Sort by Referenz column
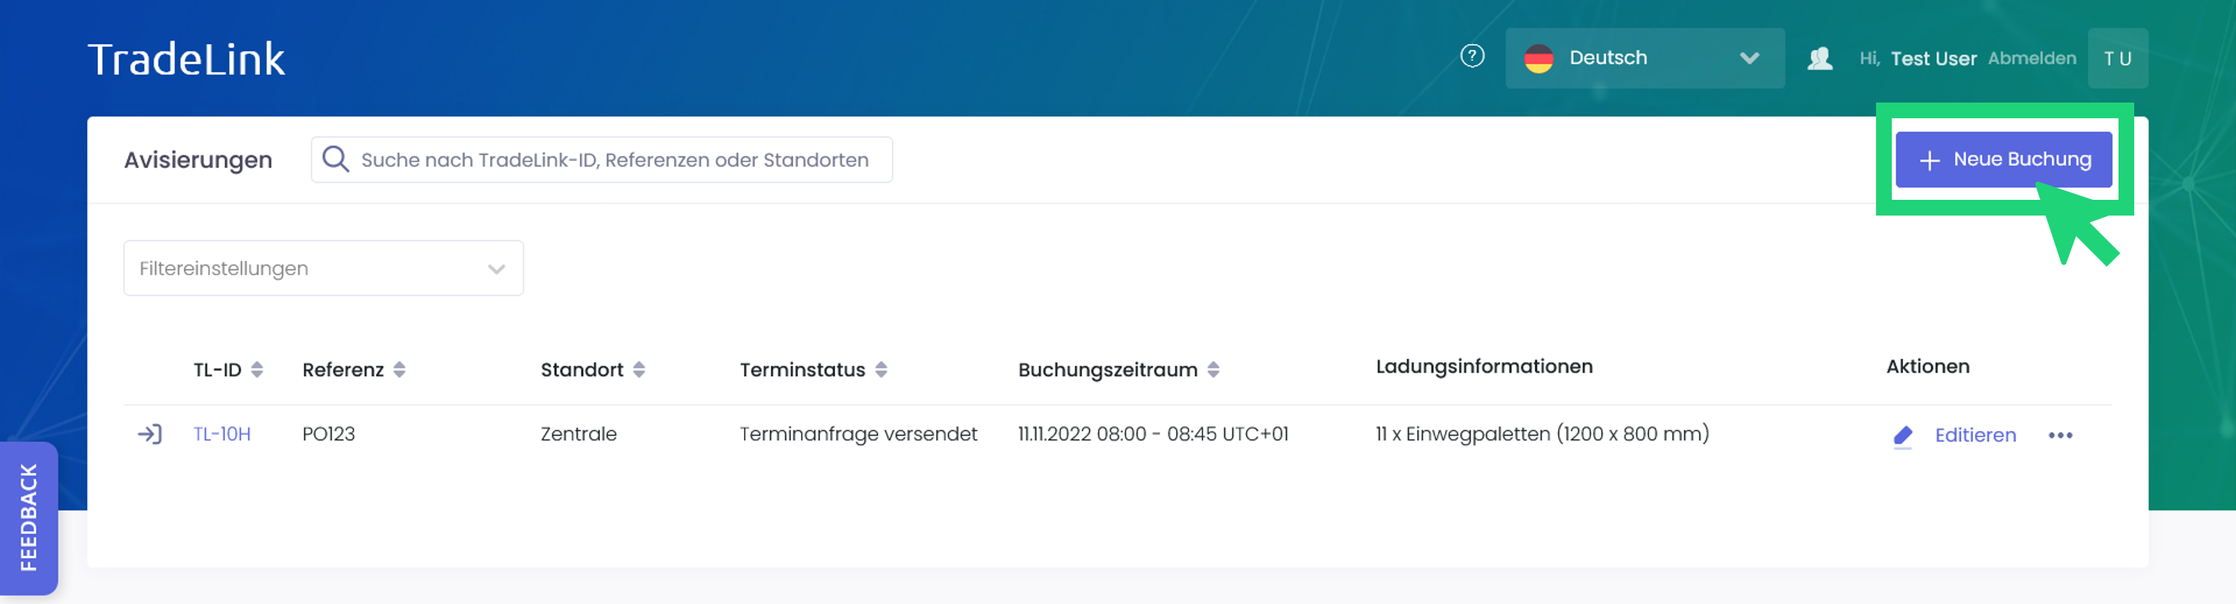The image size is (2236, 604). tap(399, 370)
